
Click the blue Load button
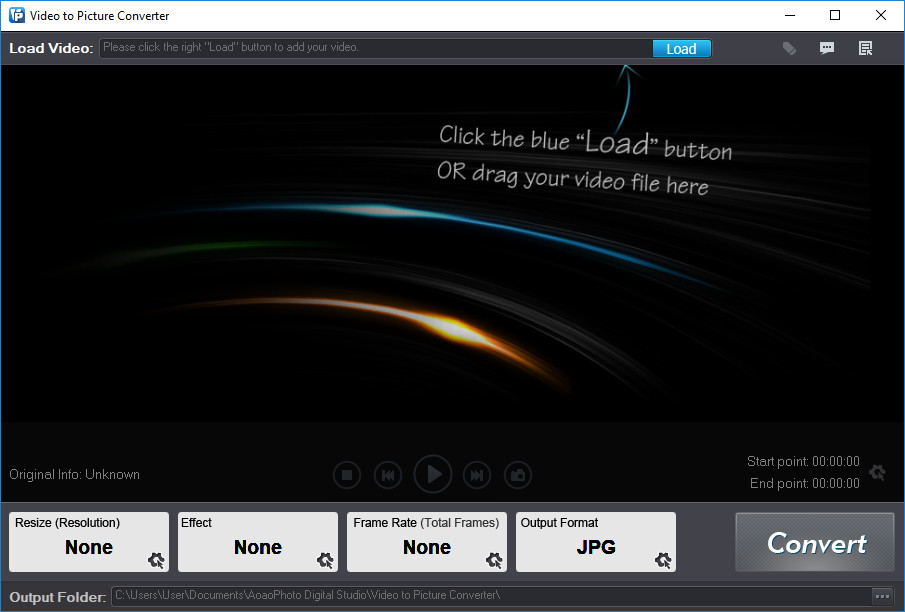pyautogui.click(x=681, y=48)
